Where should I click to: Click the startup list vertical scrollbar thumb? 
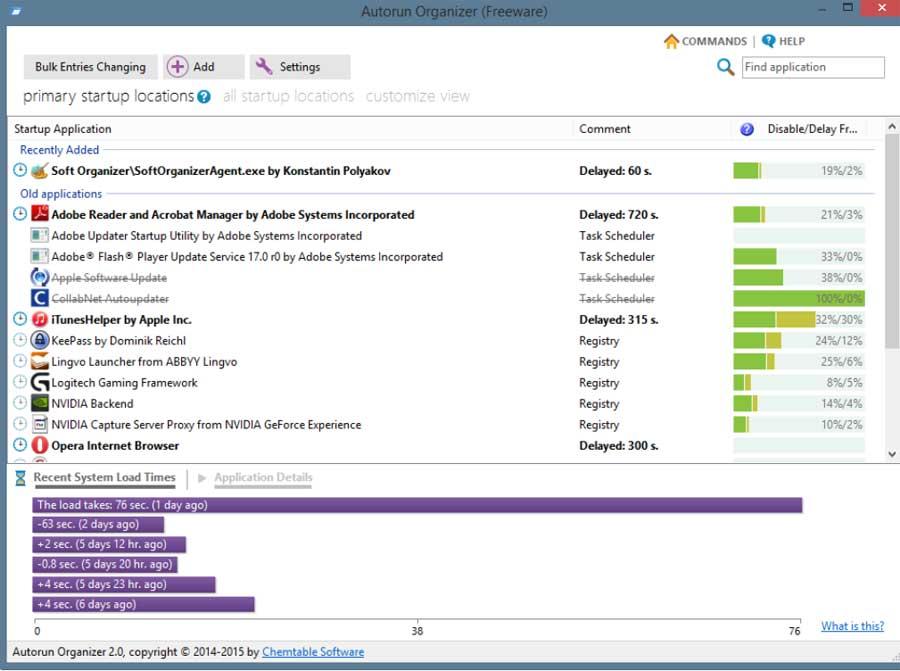(892, 241)
